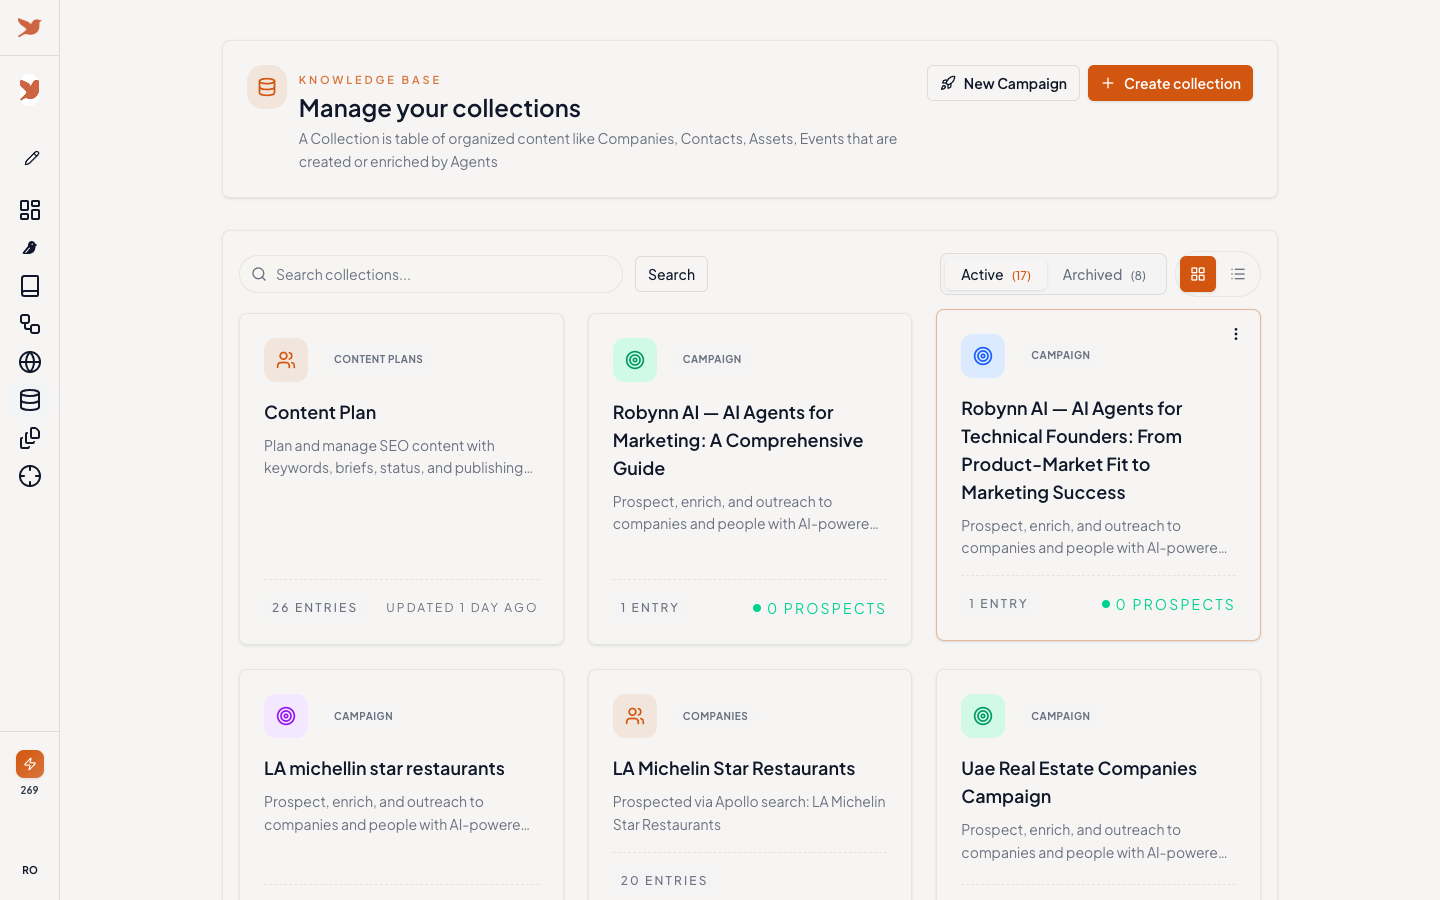Open the target crosshair icon in sidebar
The image size is (1440, 900).
click(30, 477)
